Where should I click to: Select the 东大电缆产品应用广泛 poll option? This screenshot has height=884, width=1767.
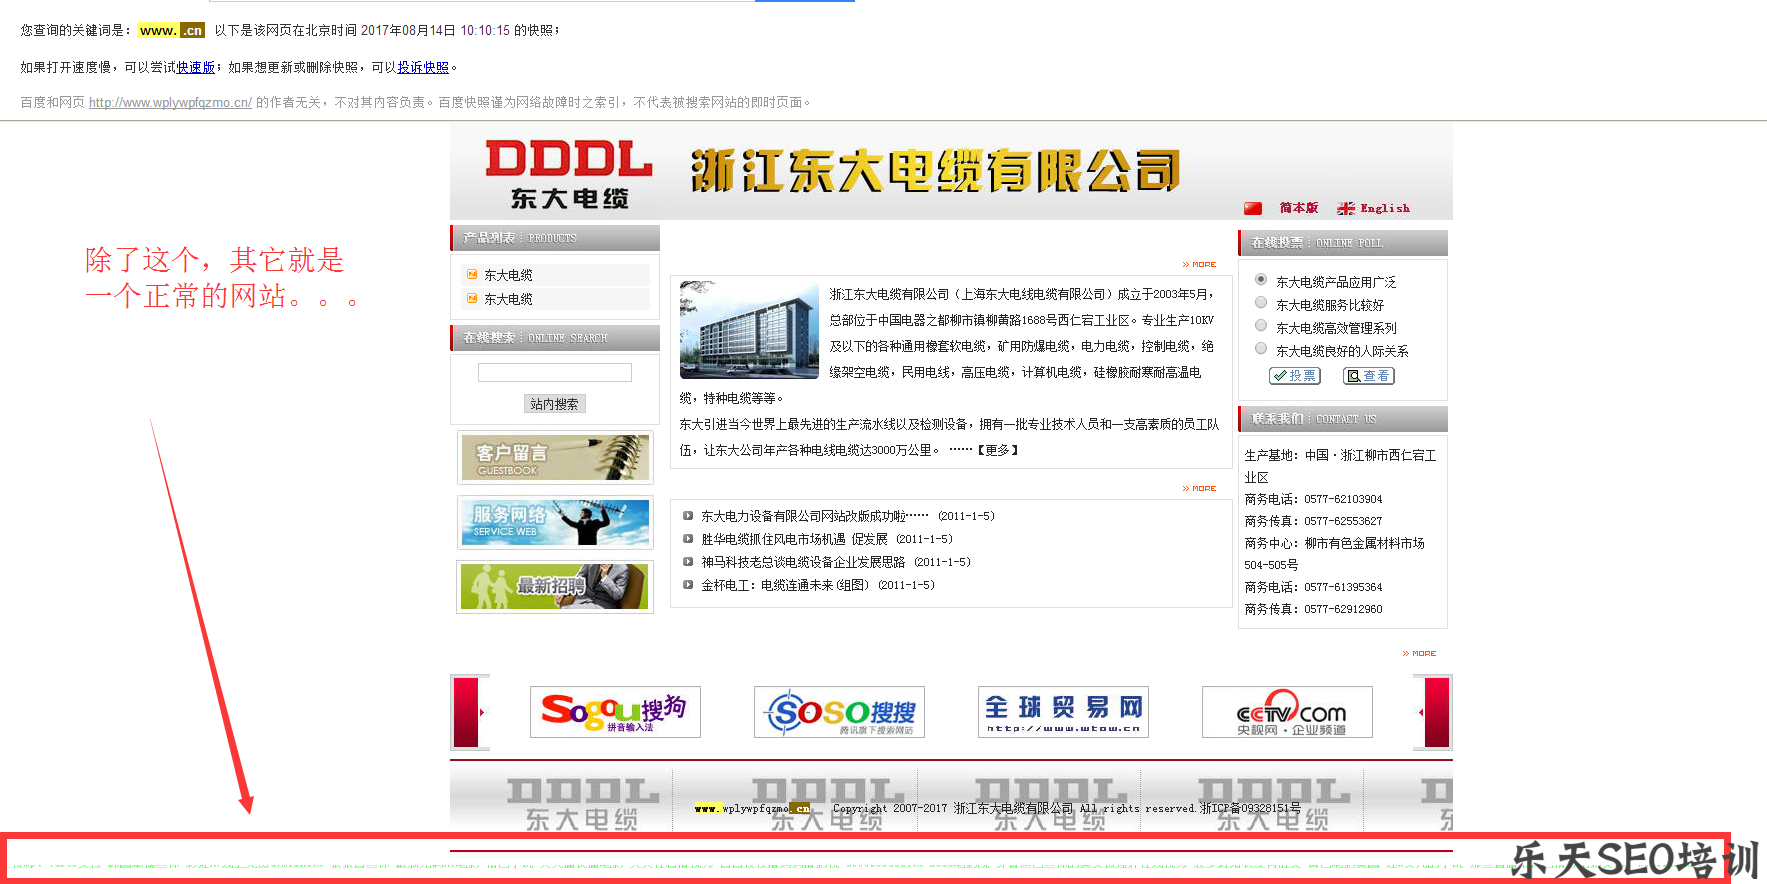click(1261, 280)
